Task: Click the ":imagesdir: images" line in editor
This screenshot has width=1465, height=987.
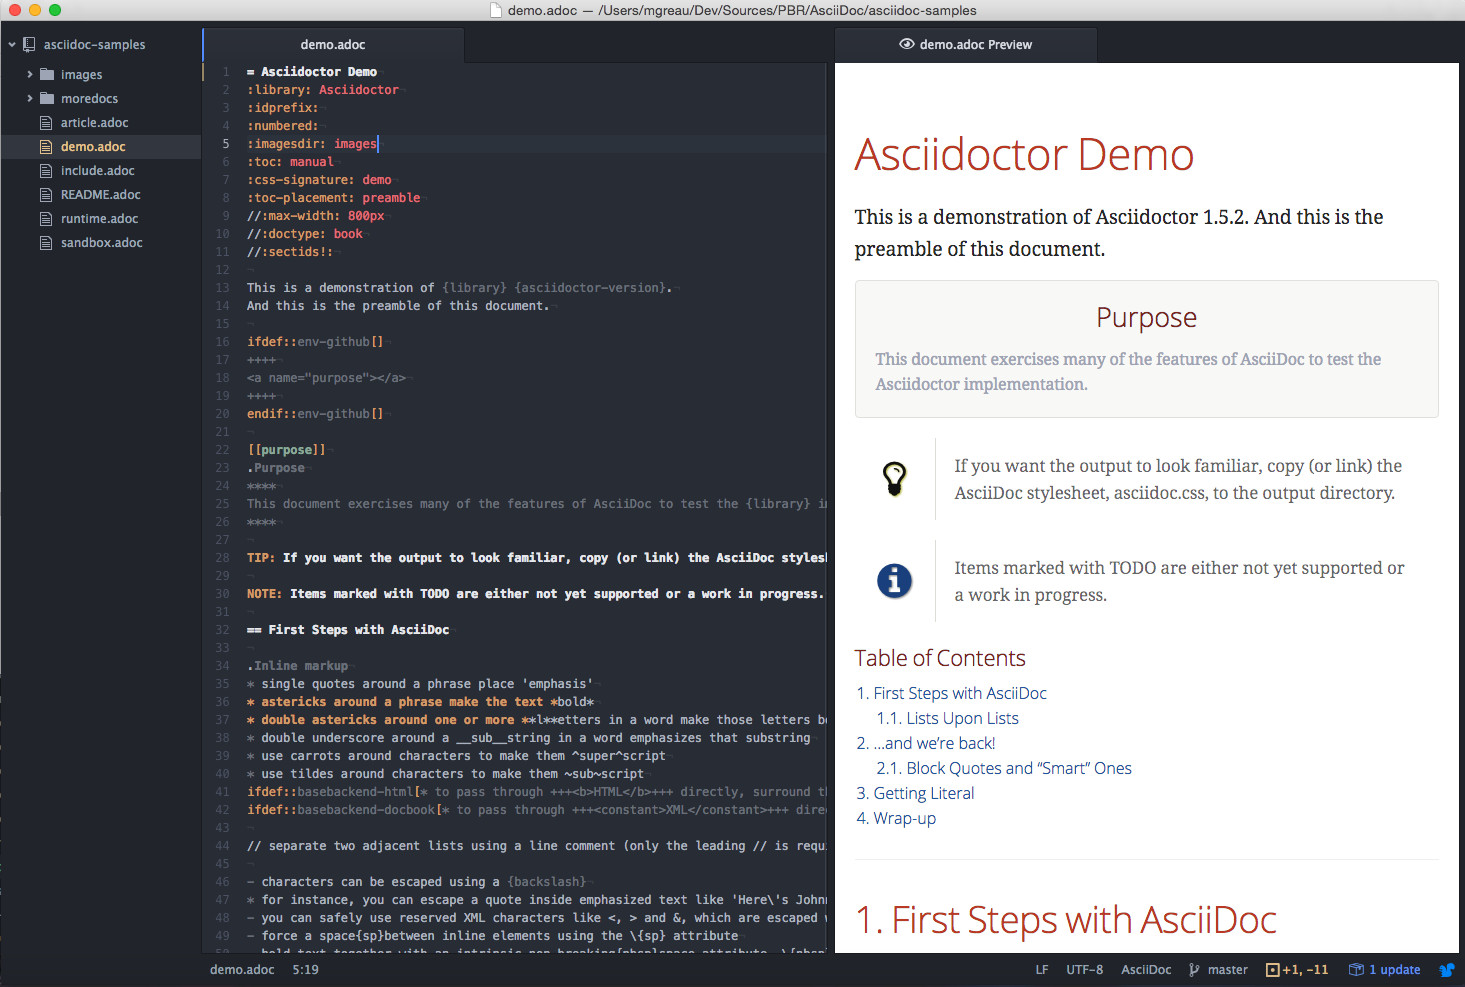Action: pyautogui.click(x=312, y=144)
